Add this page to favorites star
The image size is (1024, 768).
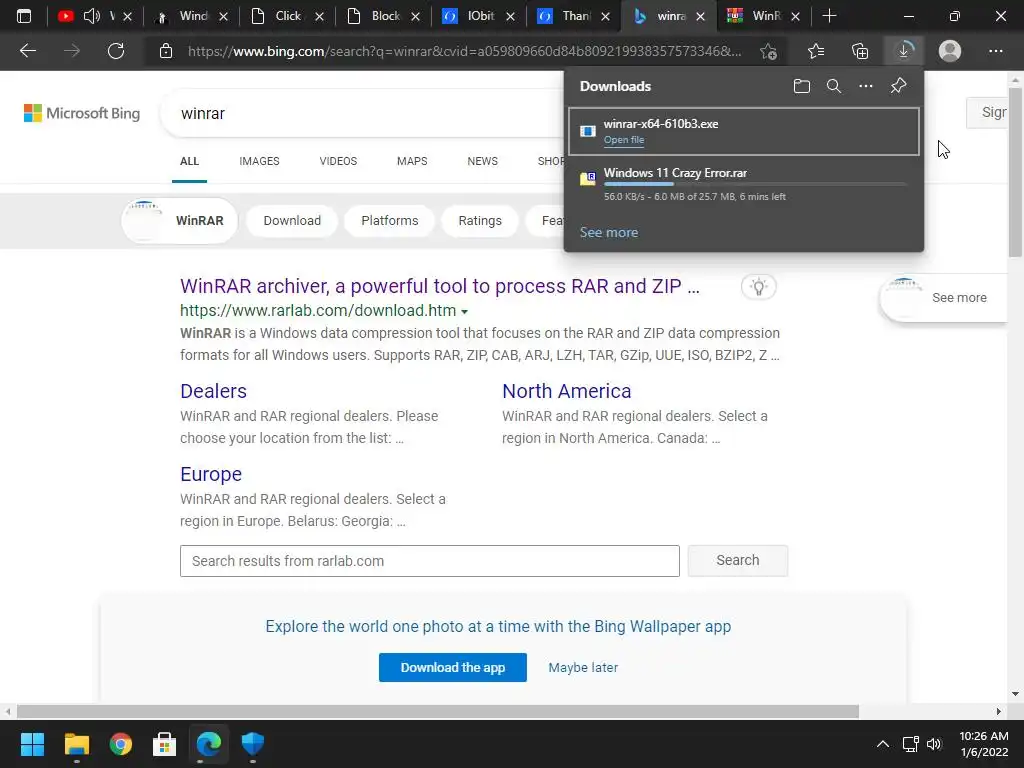(x=769, y=51)
